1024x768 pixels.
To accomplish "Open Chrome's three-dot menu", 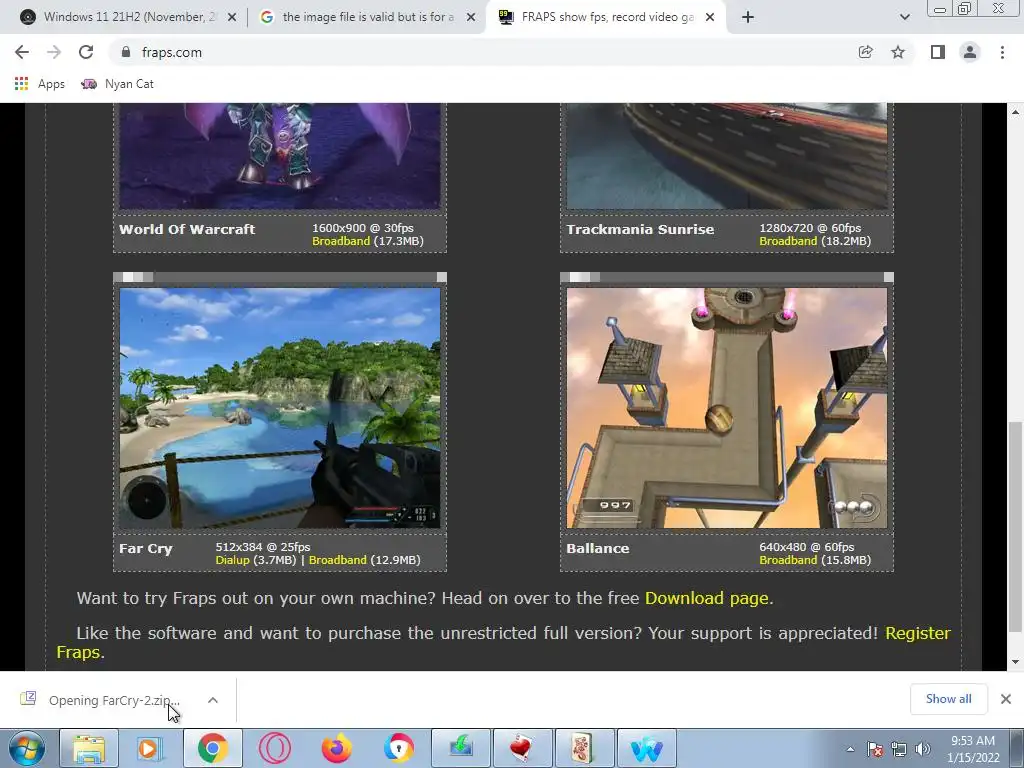I will click(1002, 52).
